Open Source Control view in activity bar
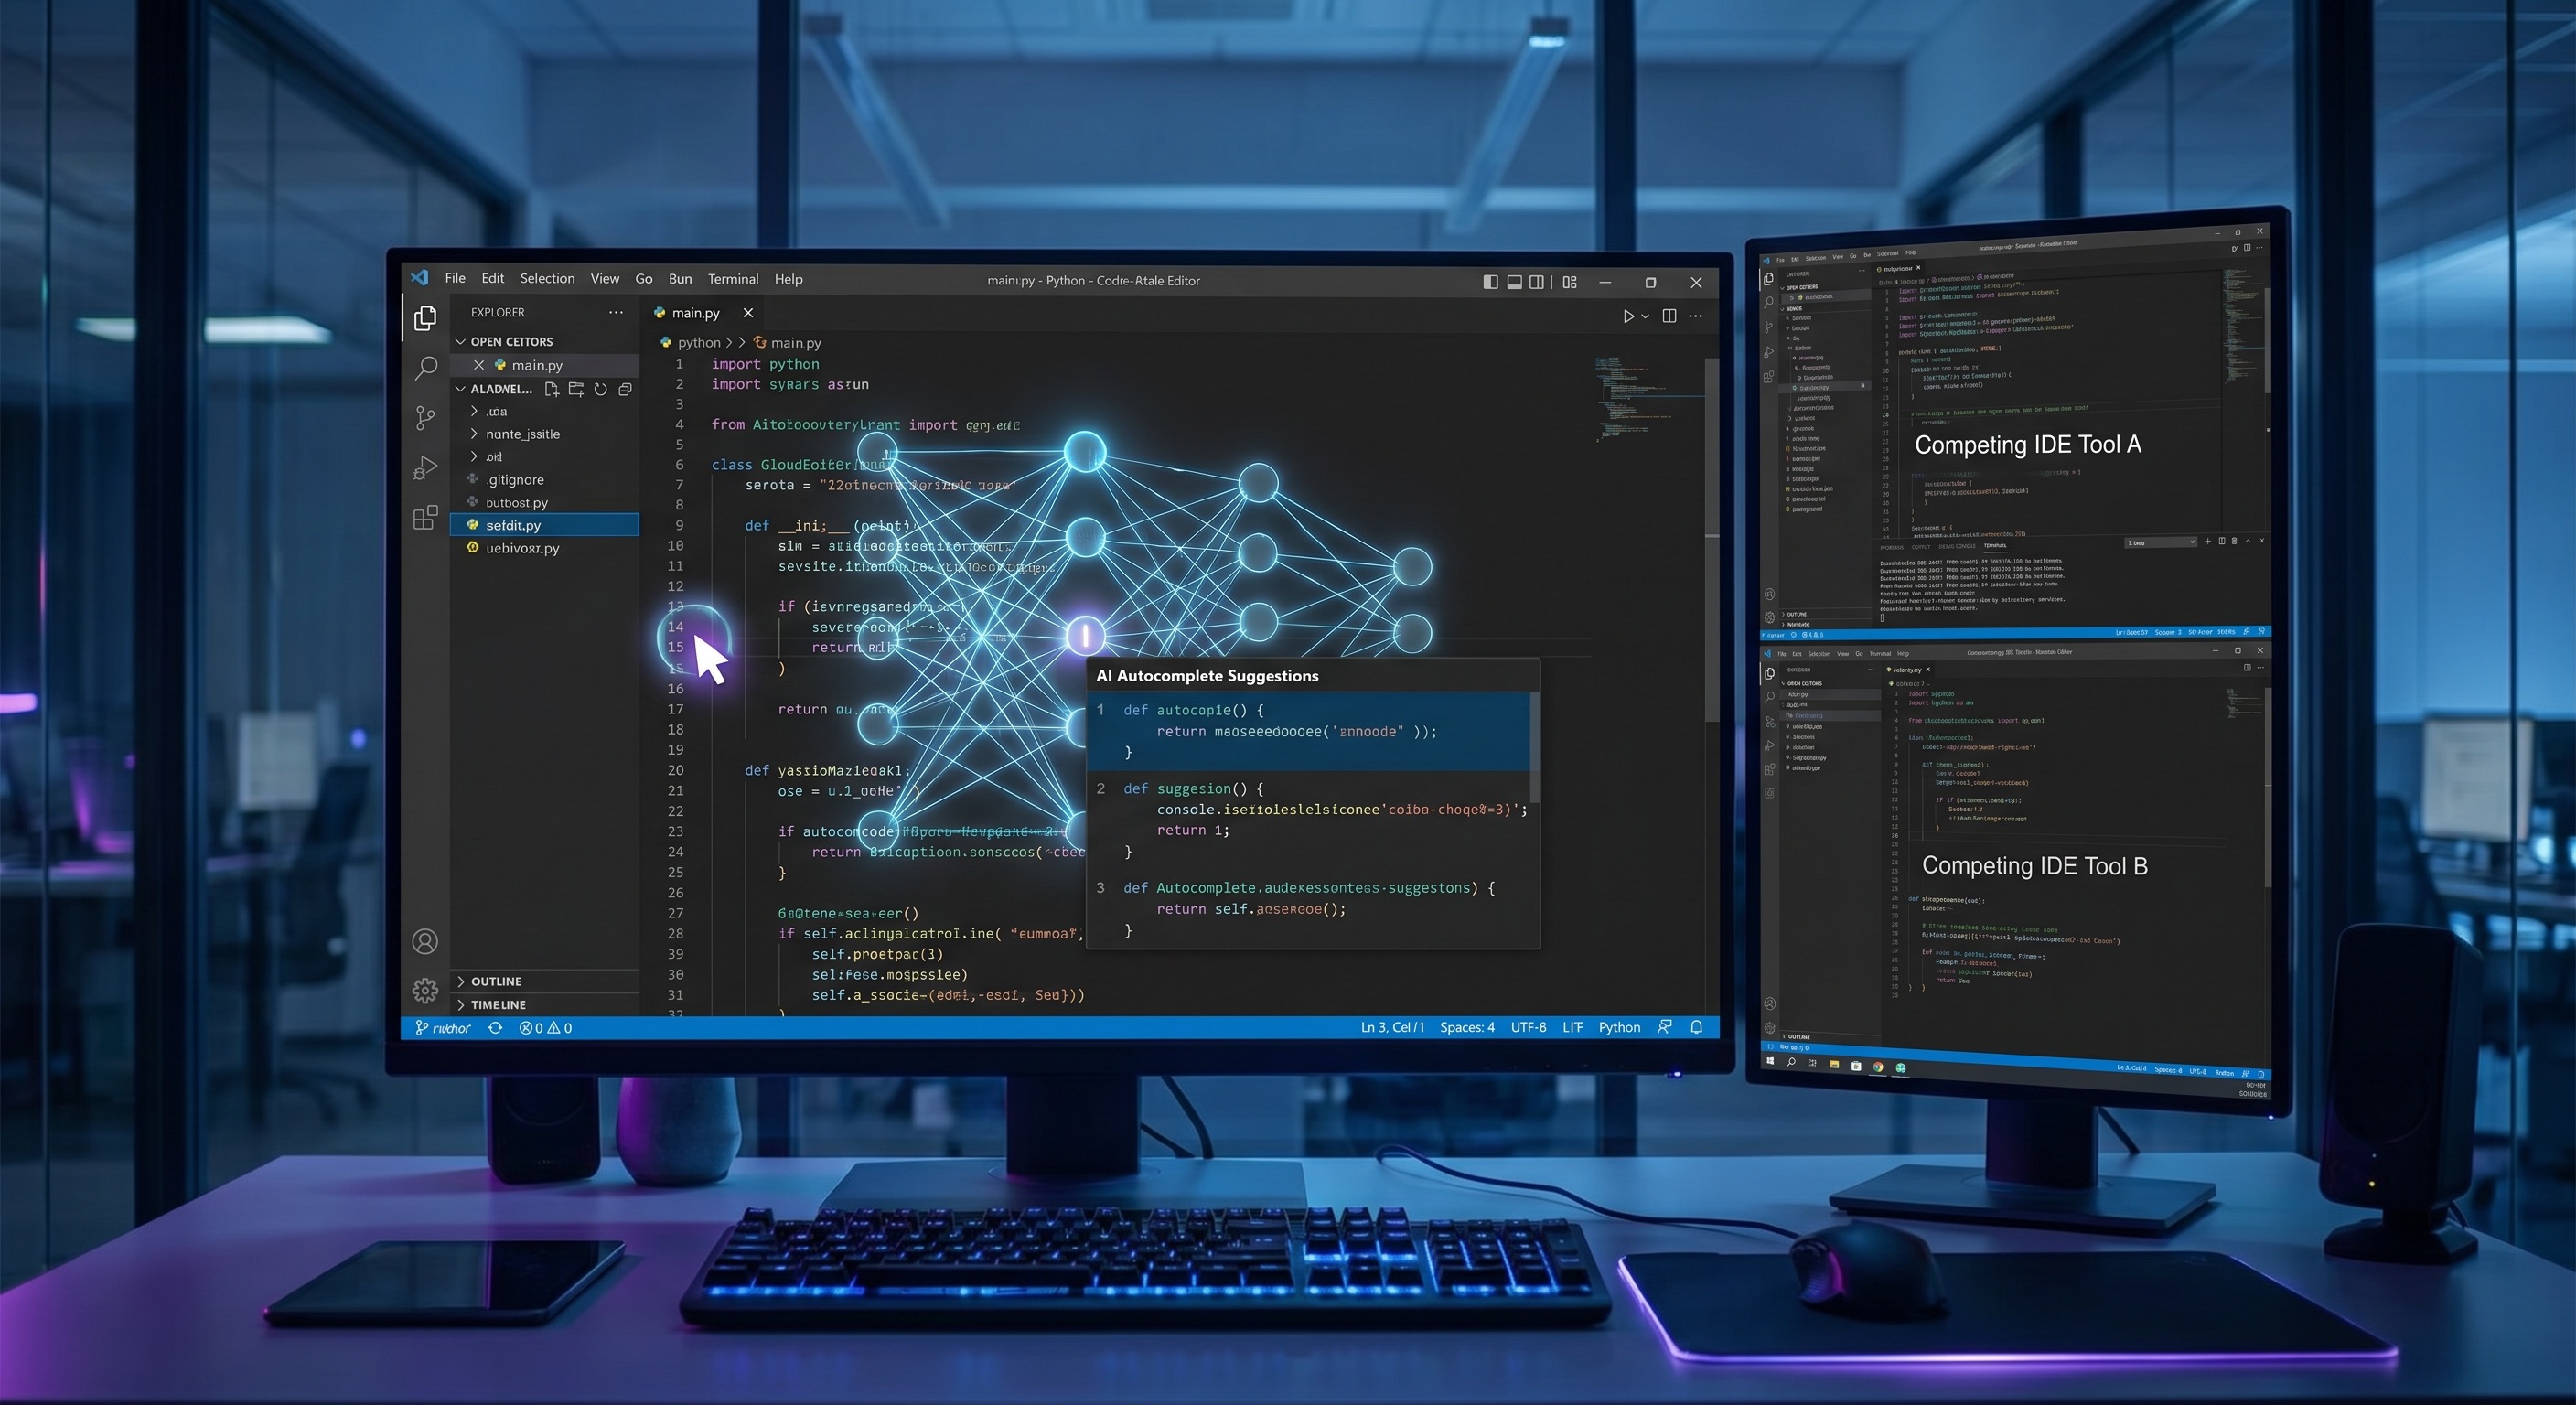Viewport: 2576px width, 1405px height. 425,417
